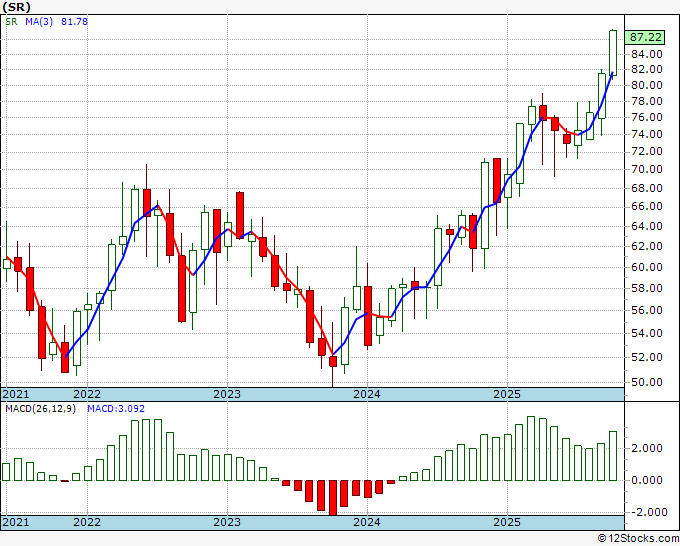This screenshot has height=546, width=680.
Task: Select 2022 on the MACD timeline
Action: point(87,522)
